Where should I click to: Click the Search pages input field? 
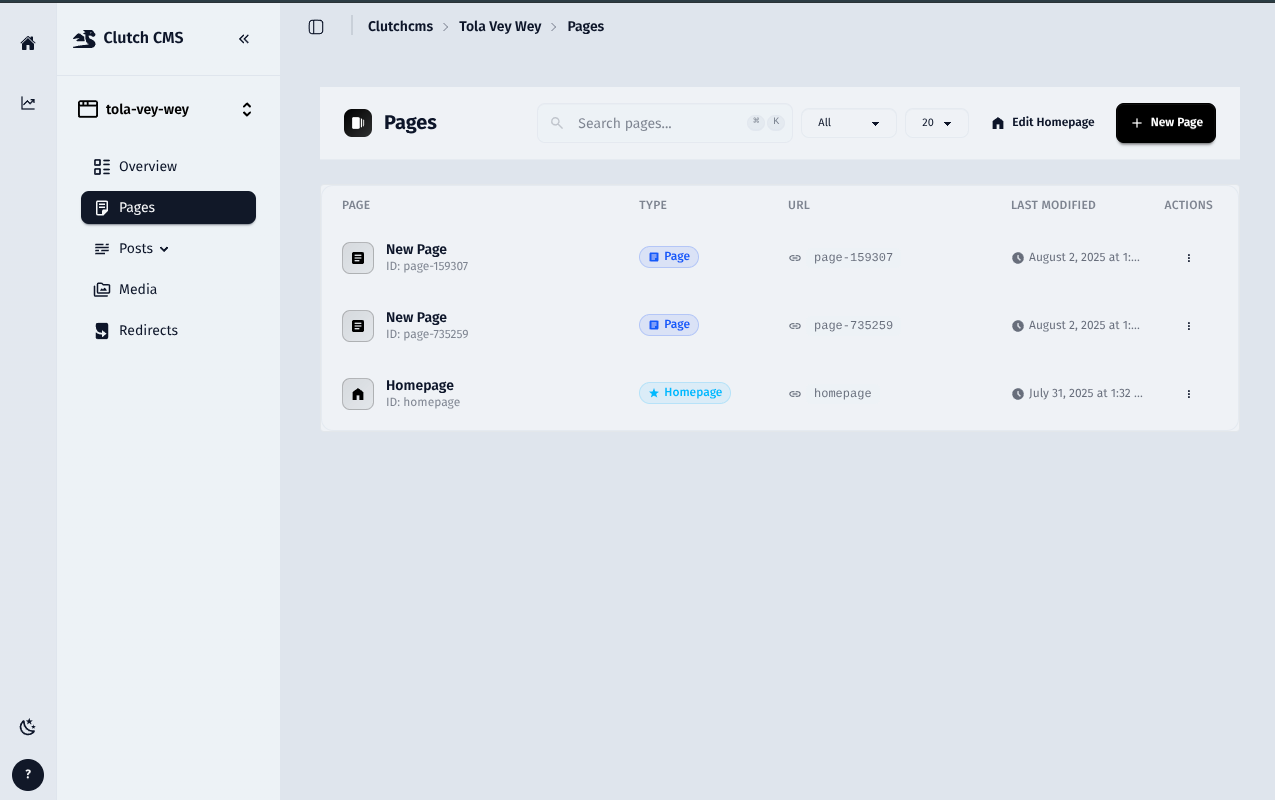click(650, 122)
